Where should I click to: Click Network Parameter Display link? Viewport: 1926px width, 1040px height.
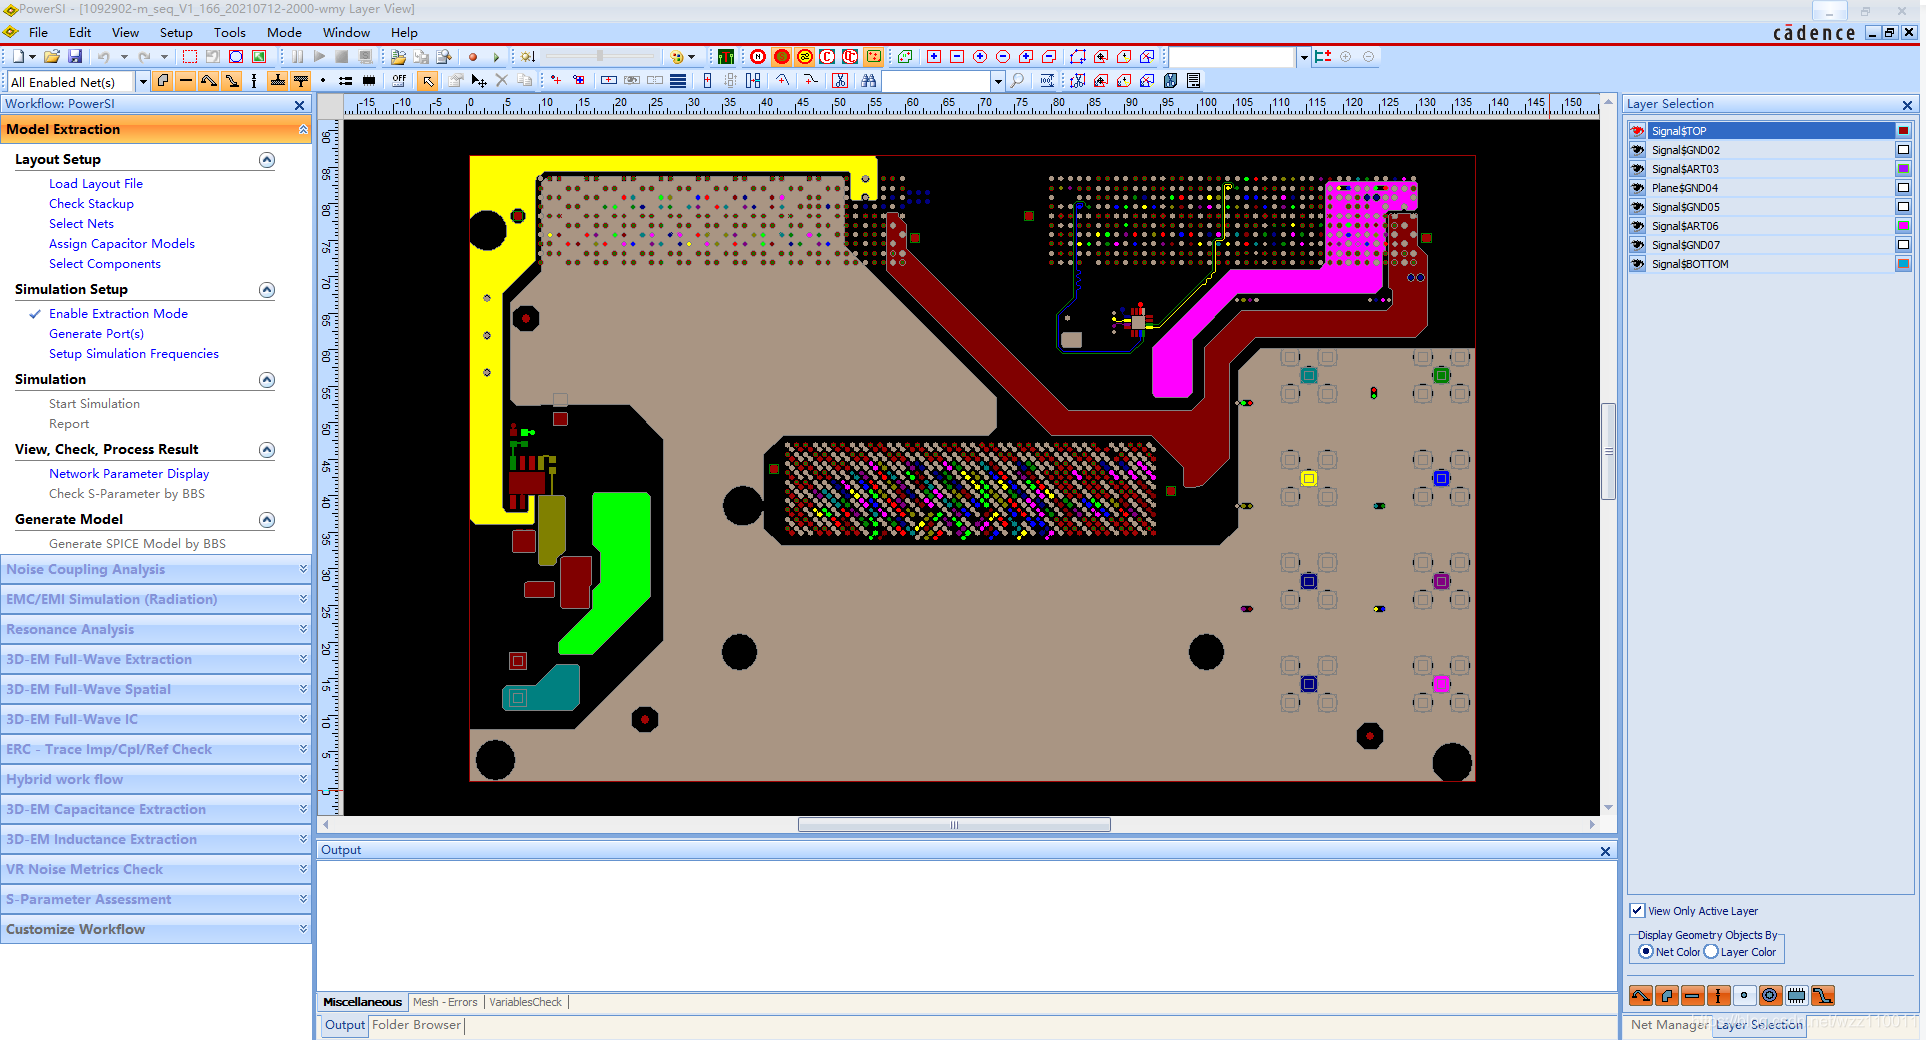pyautogui.click(x=129, y=474)
